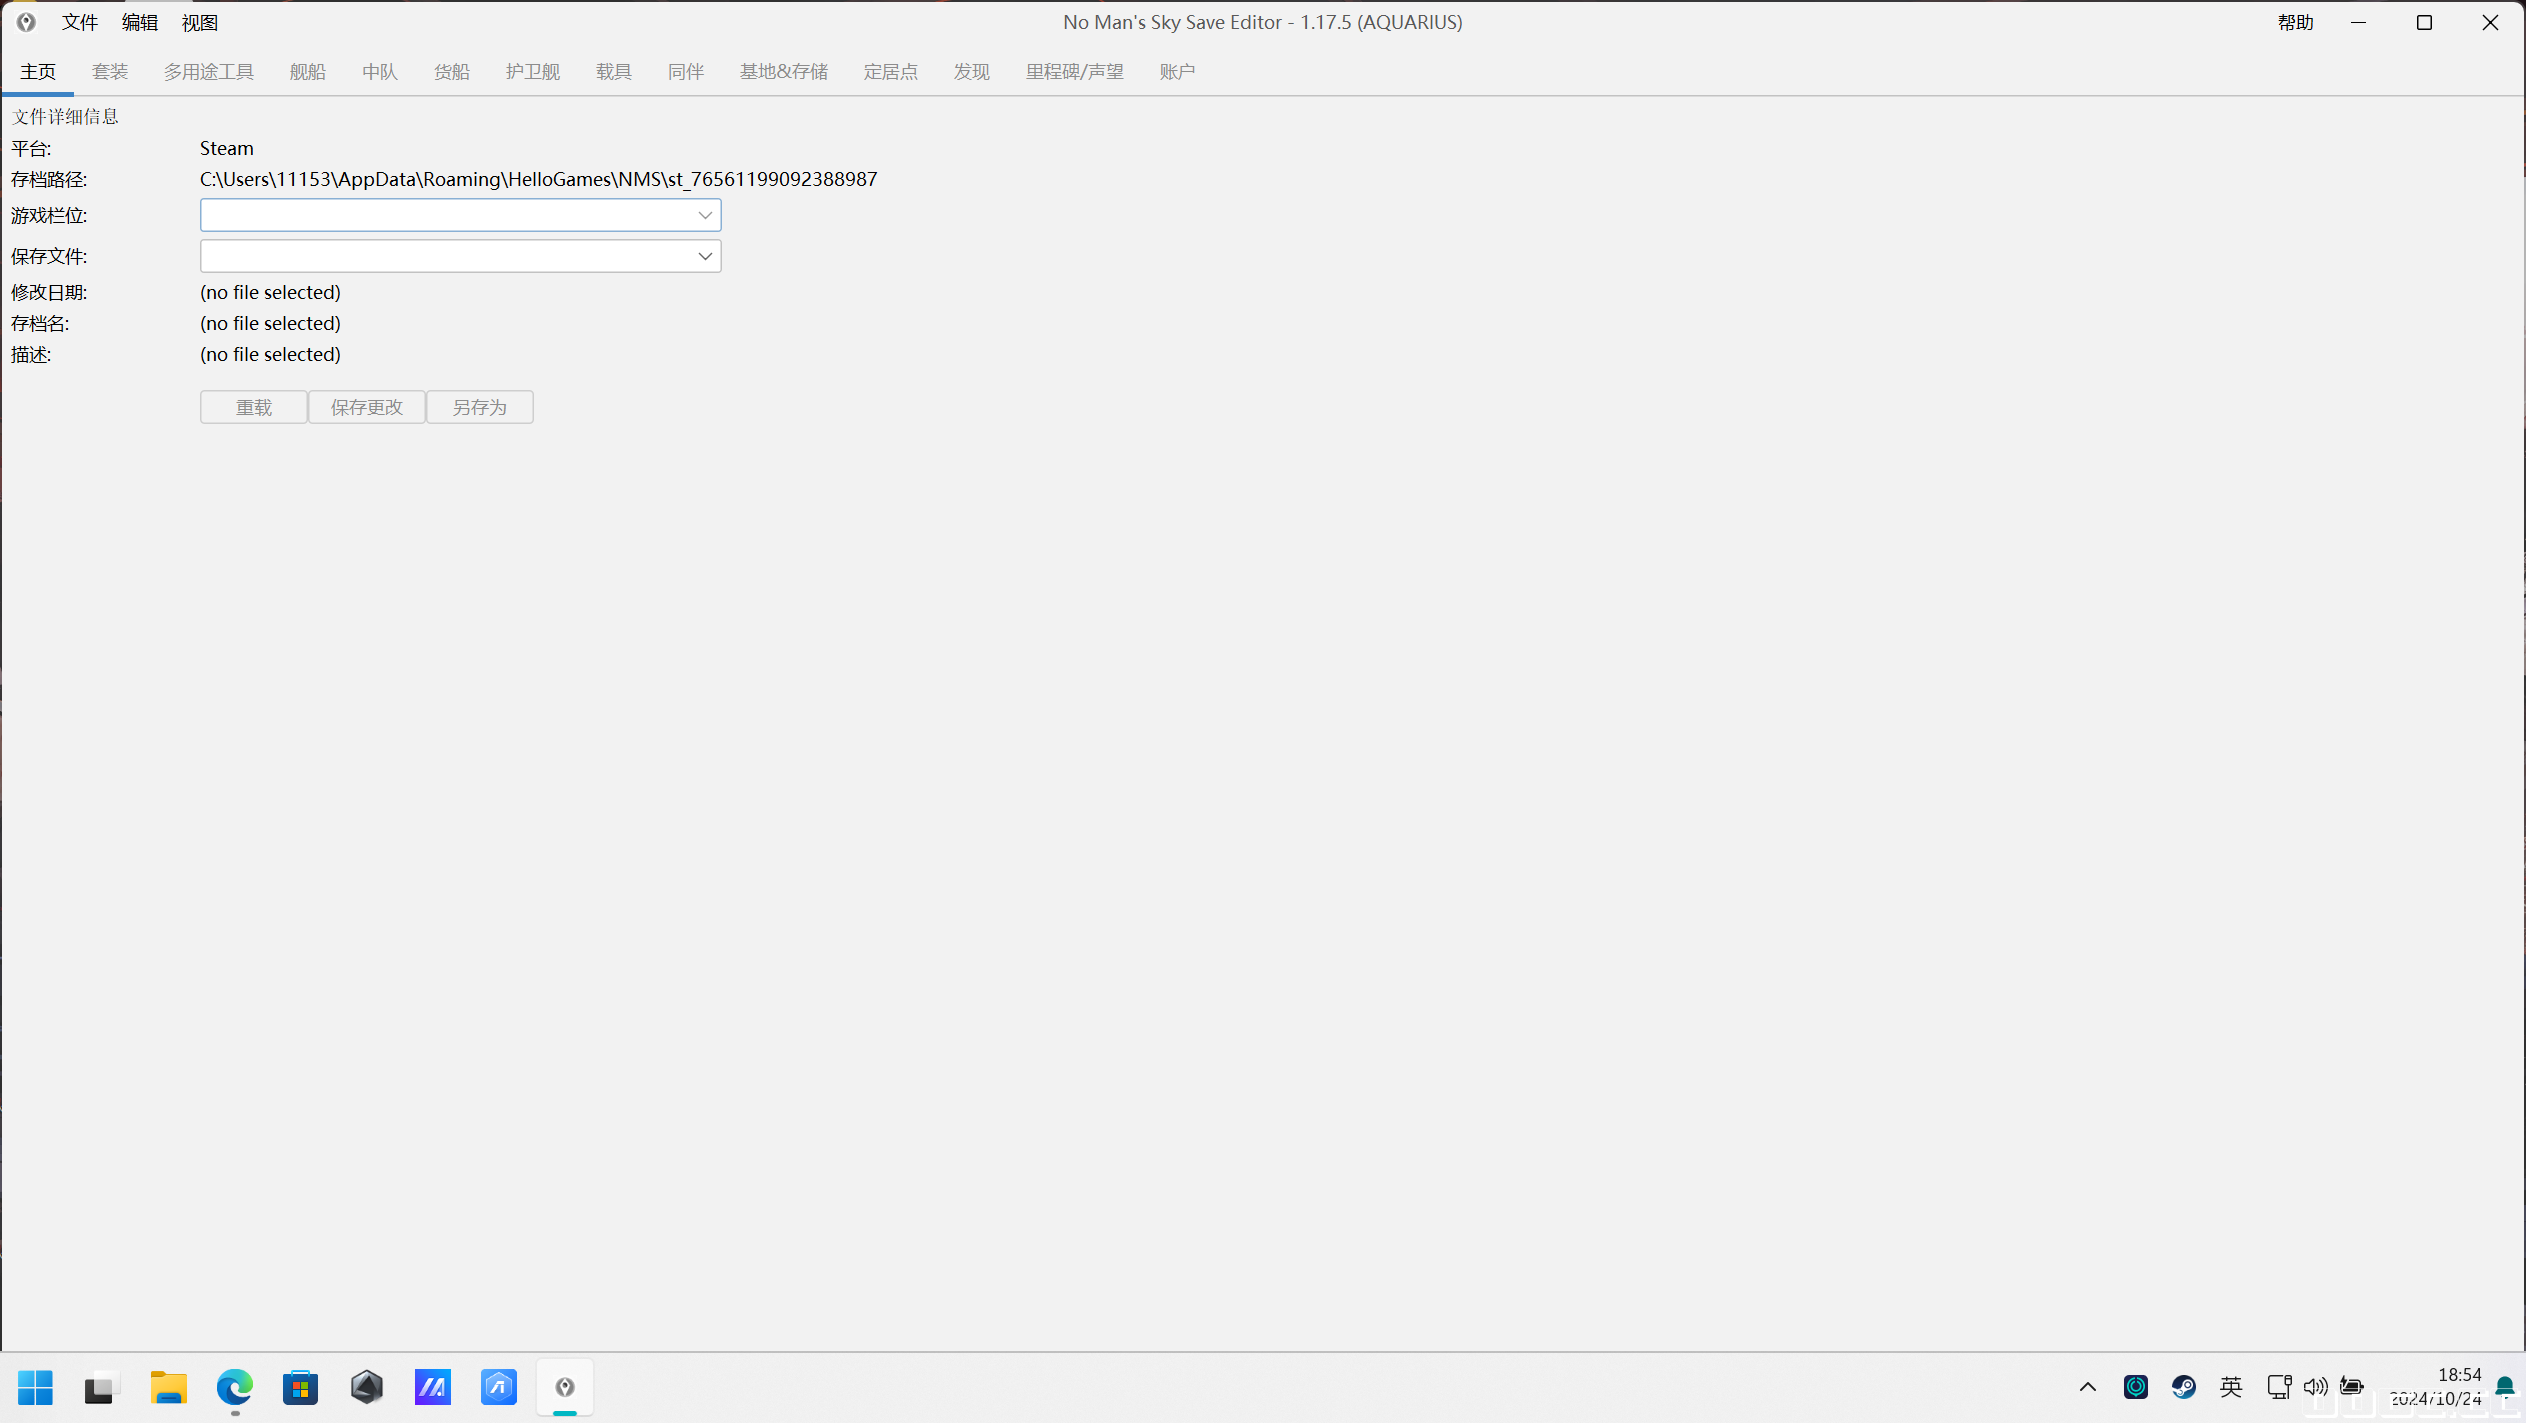Viewport: 2526px width, 1423px height.
Task: Click the 另存为 button
Action: coord(480,407)
